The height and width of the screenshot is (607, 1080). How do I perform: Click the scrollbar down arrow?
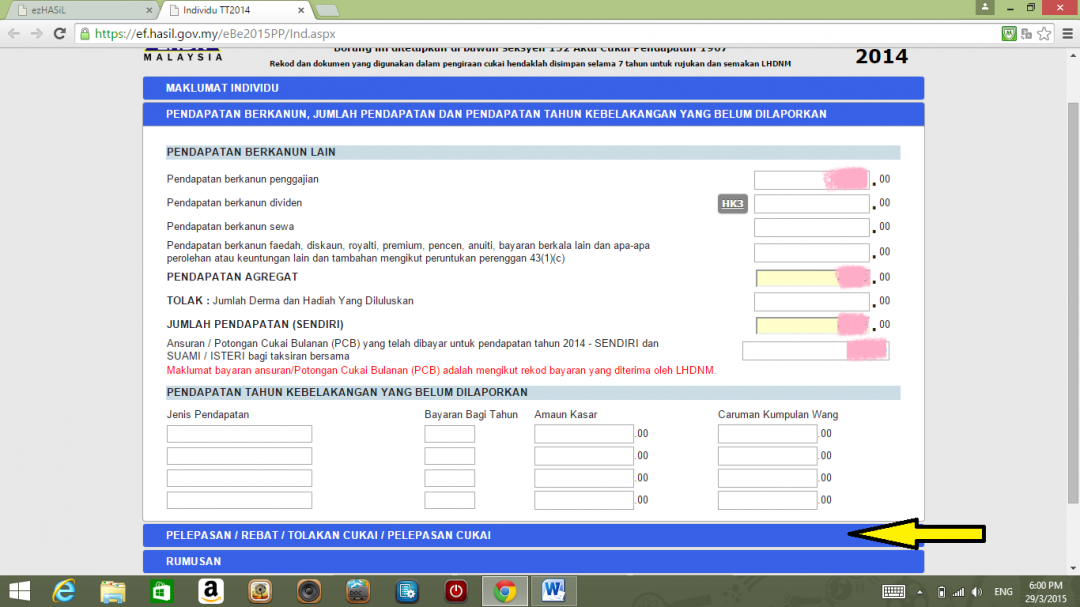[1072, 568]
